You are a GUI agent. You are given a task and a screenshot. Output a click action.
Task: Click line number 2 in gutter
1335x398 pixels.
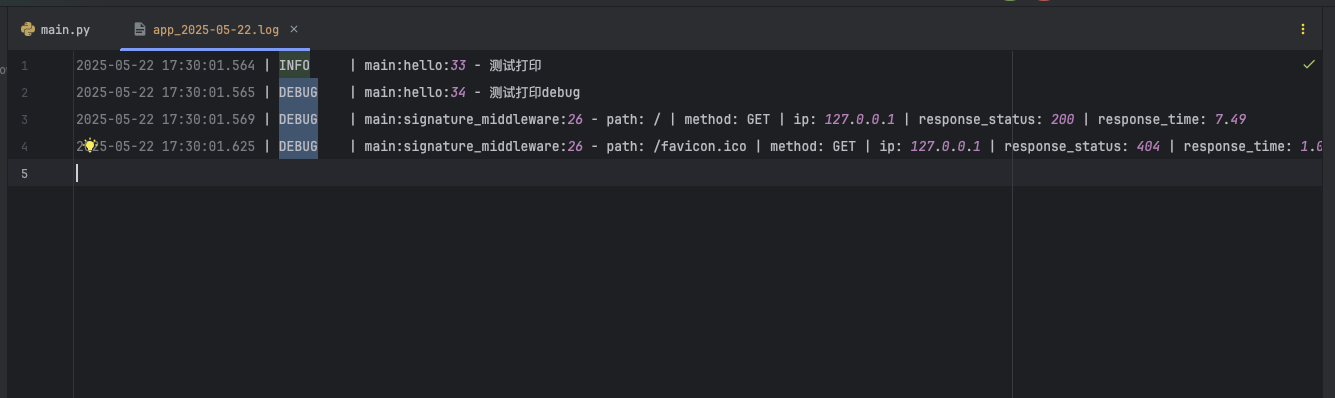(x=24, y=93)
